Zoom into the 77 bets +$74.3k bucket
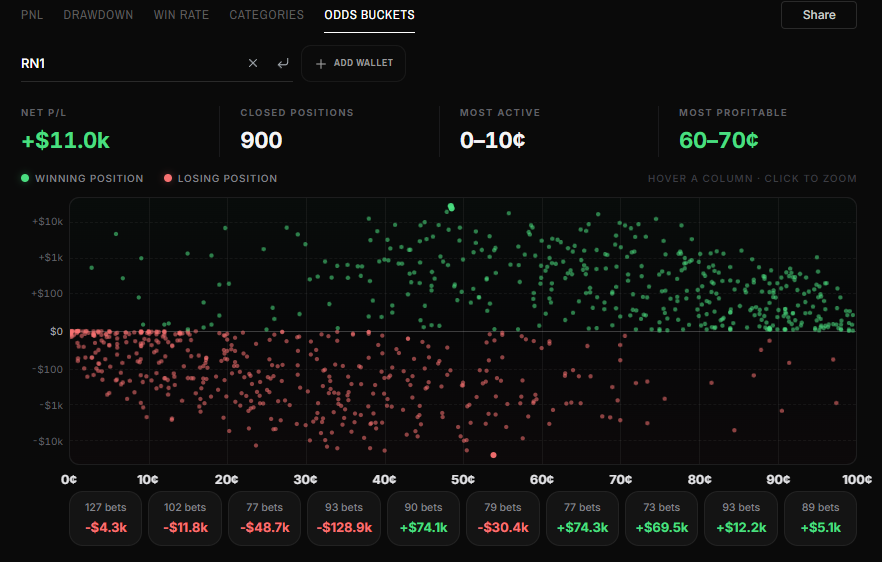 582,518
